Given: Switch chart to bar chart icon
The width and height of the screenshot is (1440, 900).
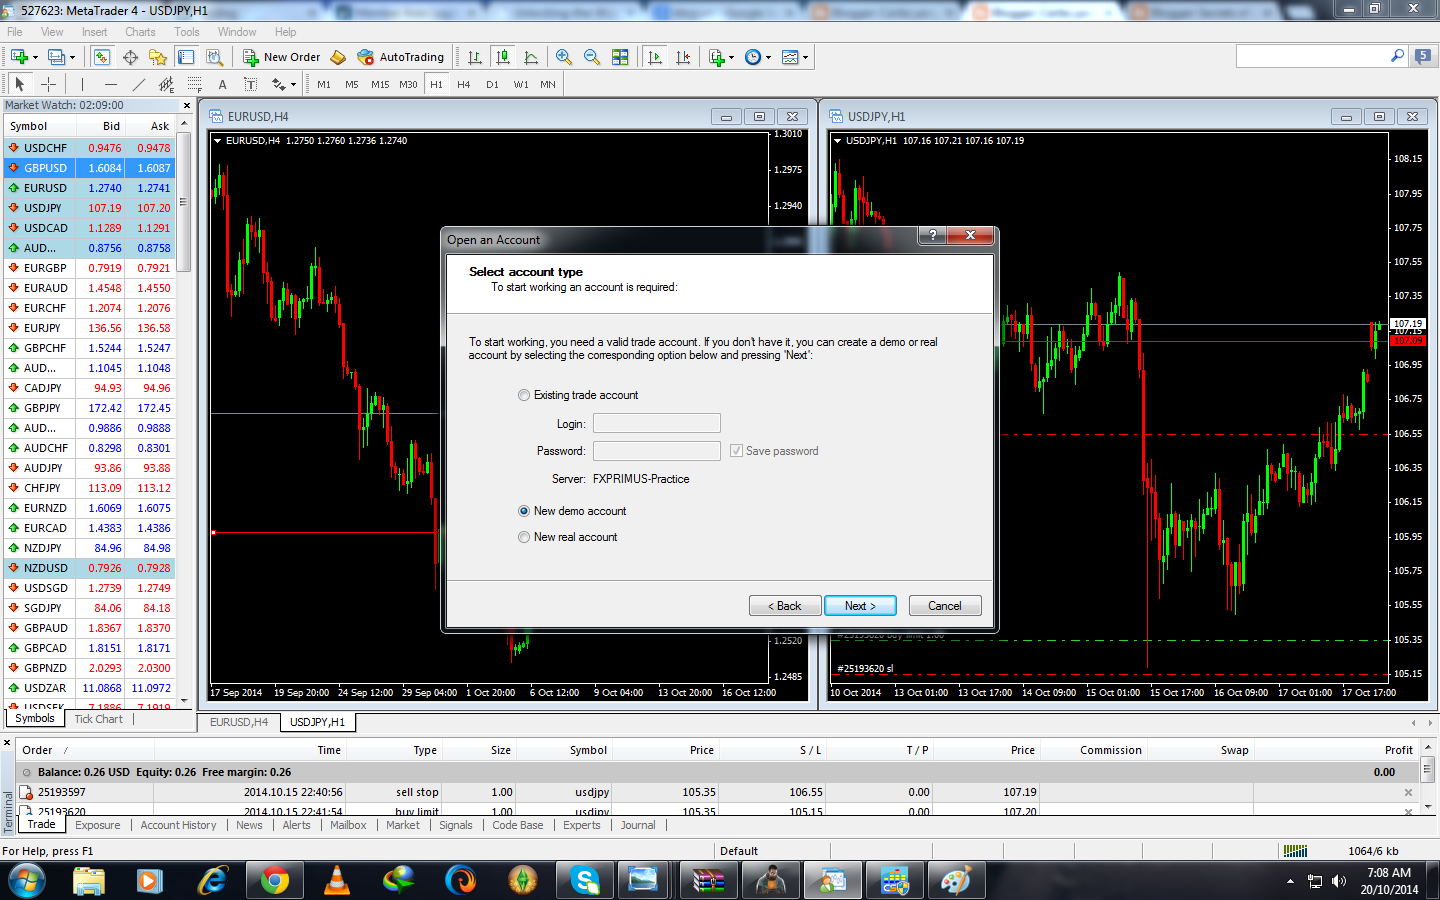Looking at the screenshot, I should click(x=475, y=57).
